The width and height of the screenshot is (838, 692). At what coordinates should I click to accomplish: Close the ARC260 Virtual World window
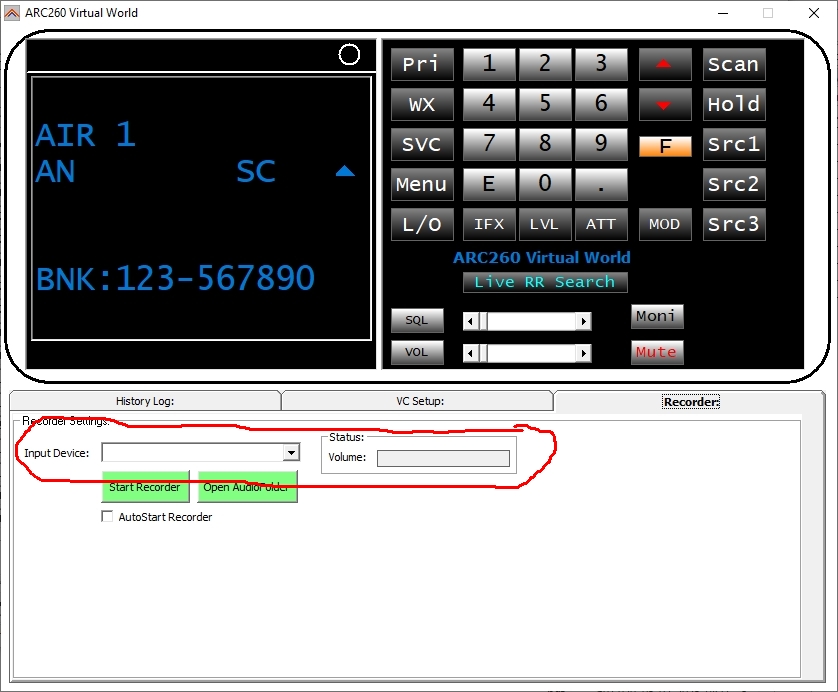pyautogui.click(x=814, y=13)
